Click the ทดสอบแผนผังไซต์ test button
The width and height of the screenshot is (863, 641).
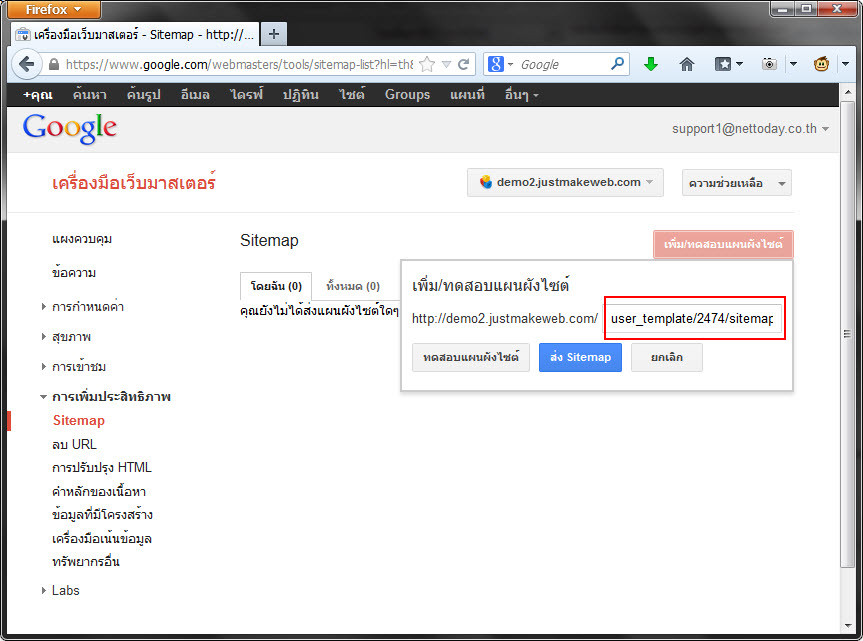click(x=471, y=358)
